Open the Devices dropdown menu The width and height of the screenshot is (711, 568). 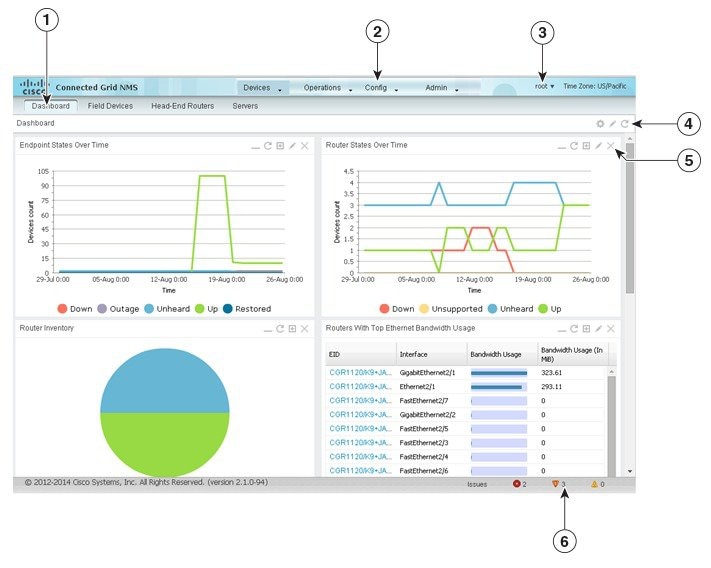click(x=262, y=87)
